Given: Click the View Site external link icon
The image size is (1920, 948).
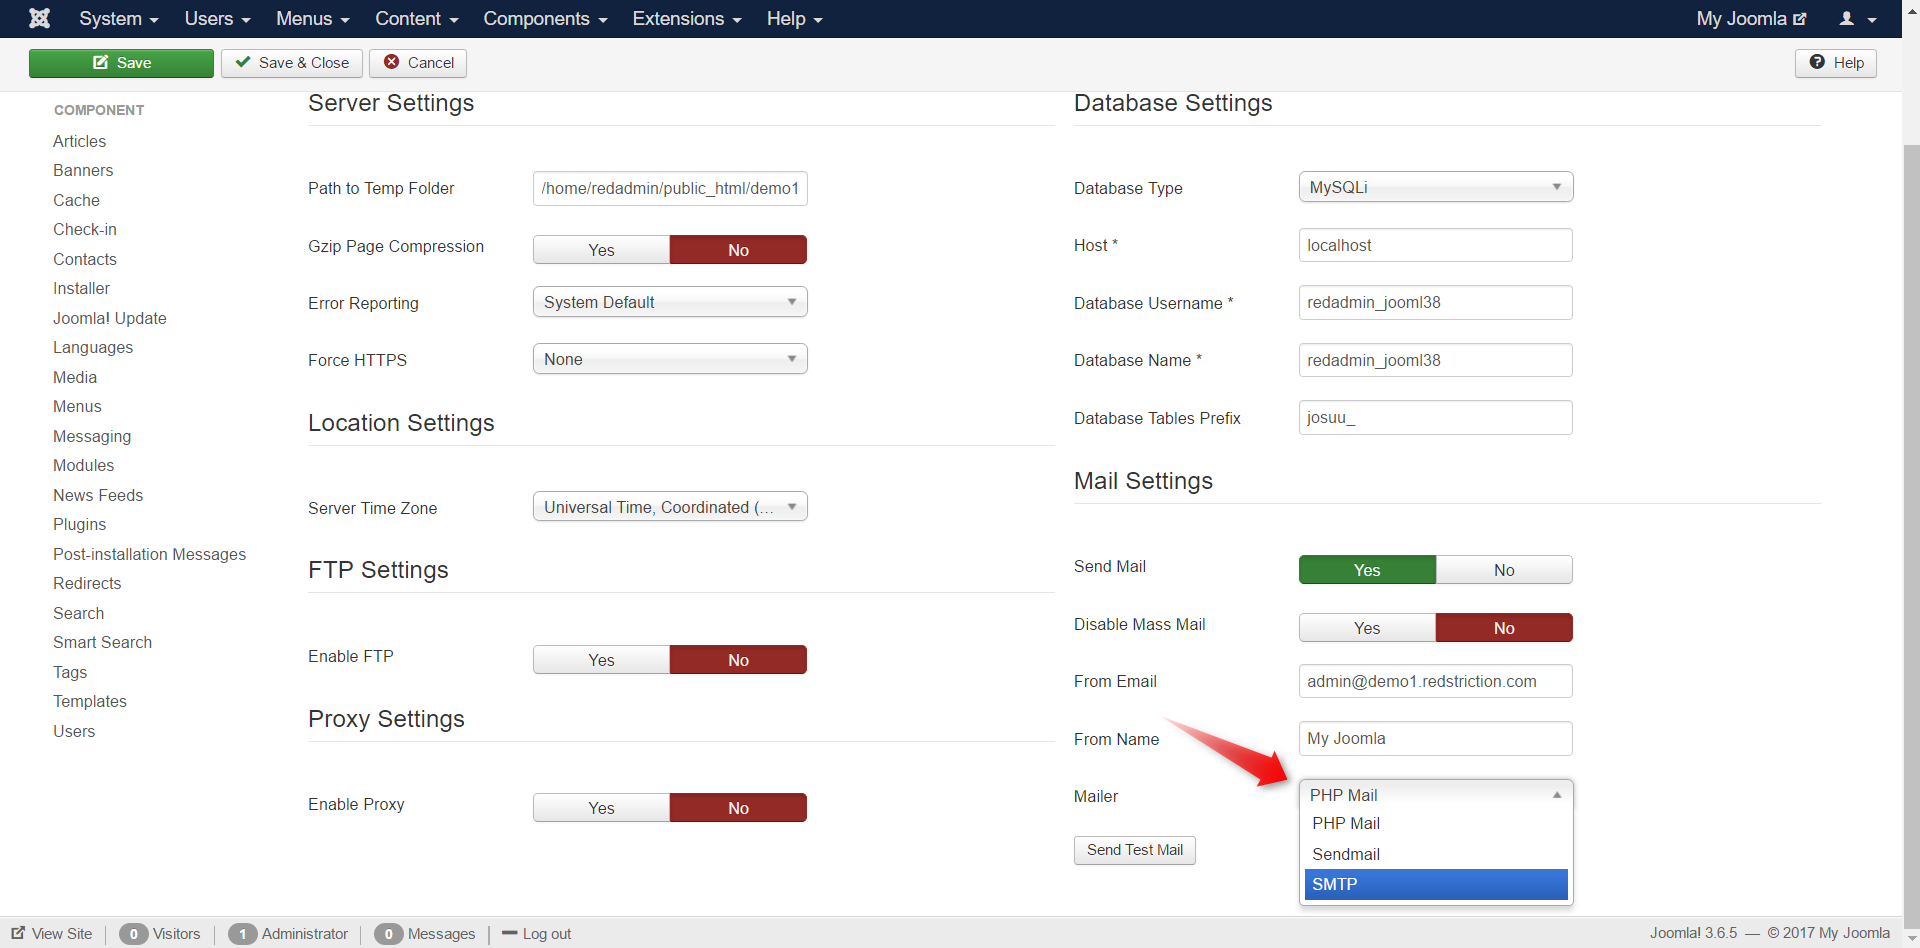Looking at the screenshot, I should [x=18, y=933].
